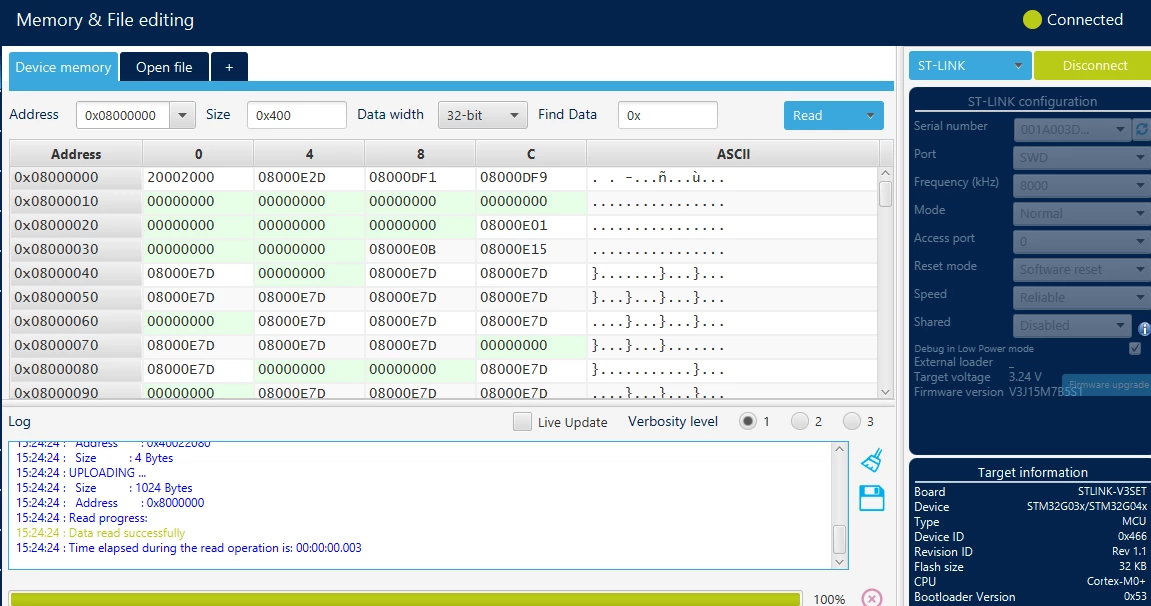
Task: Clear the log with the broom icon
Action: (871, 460)
